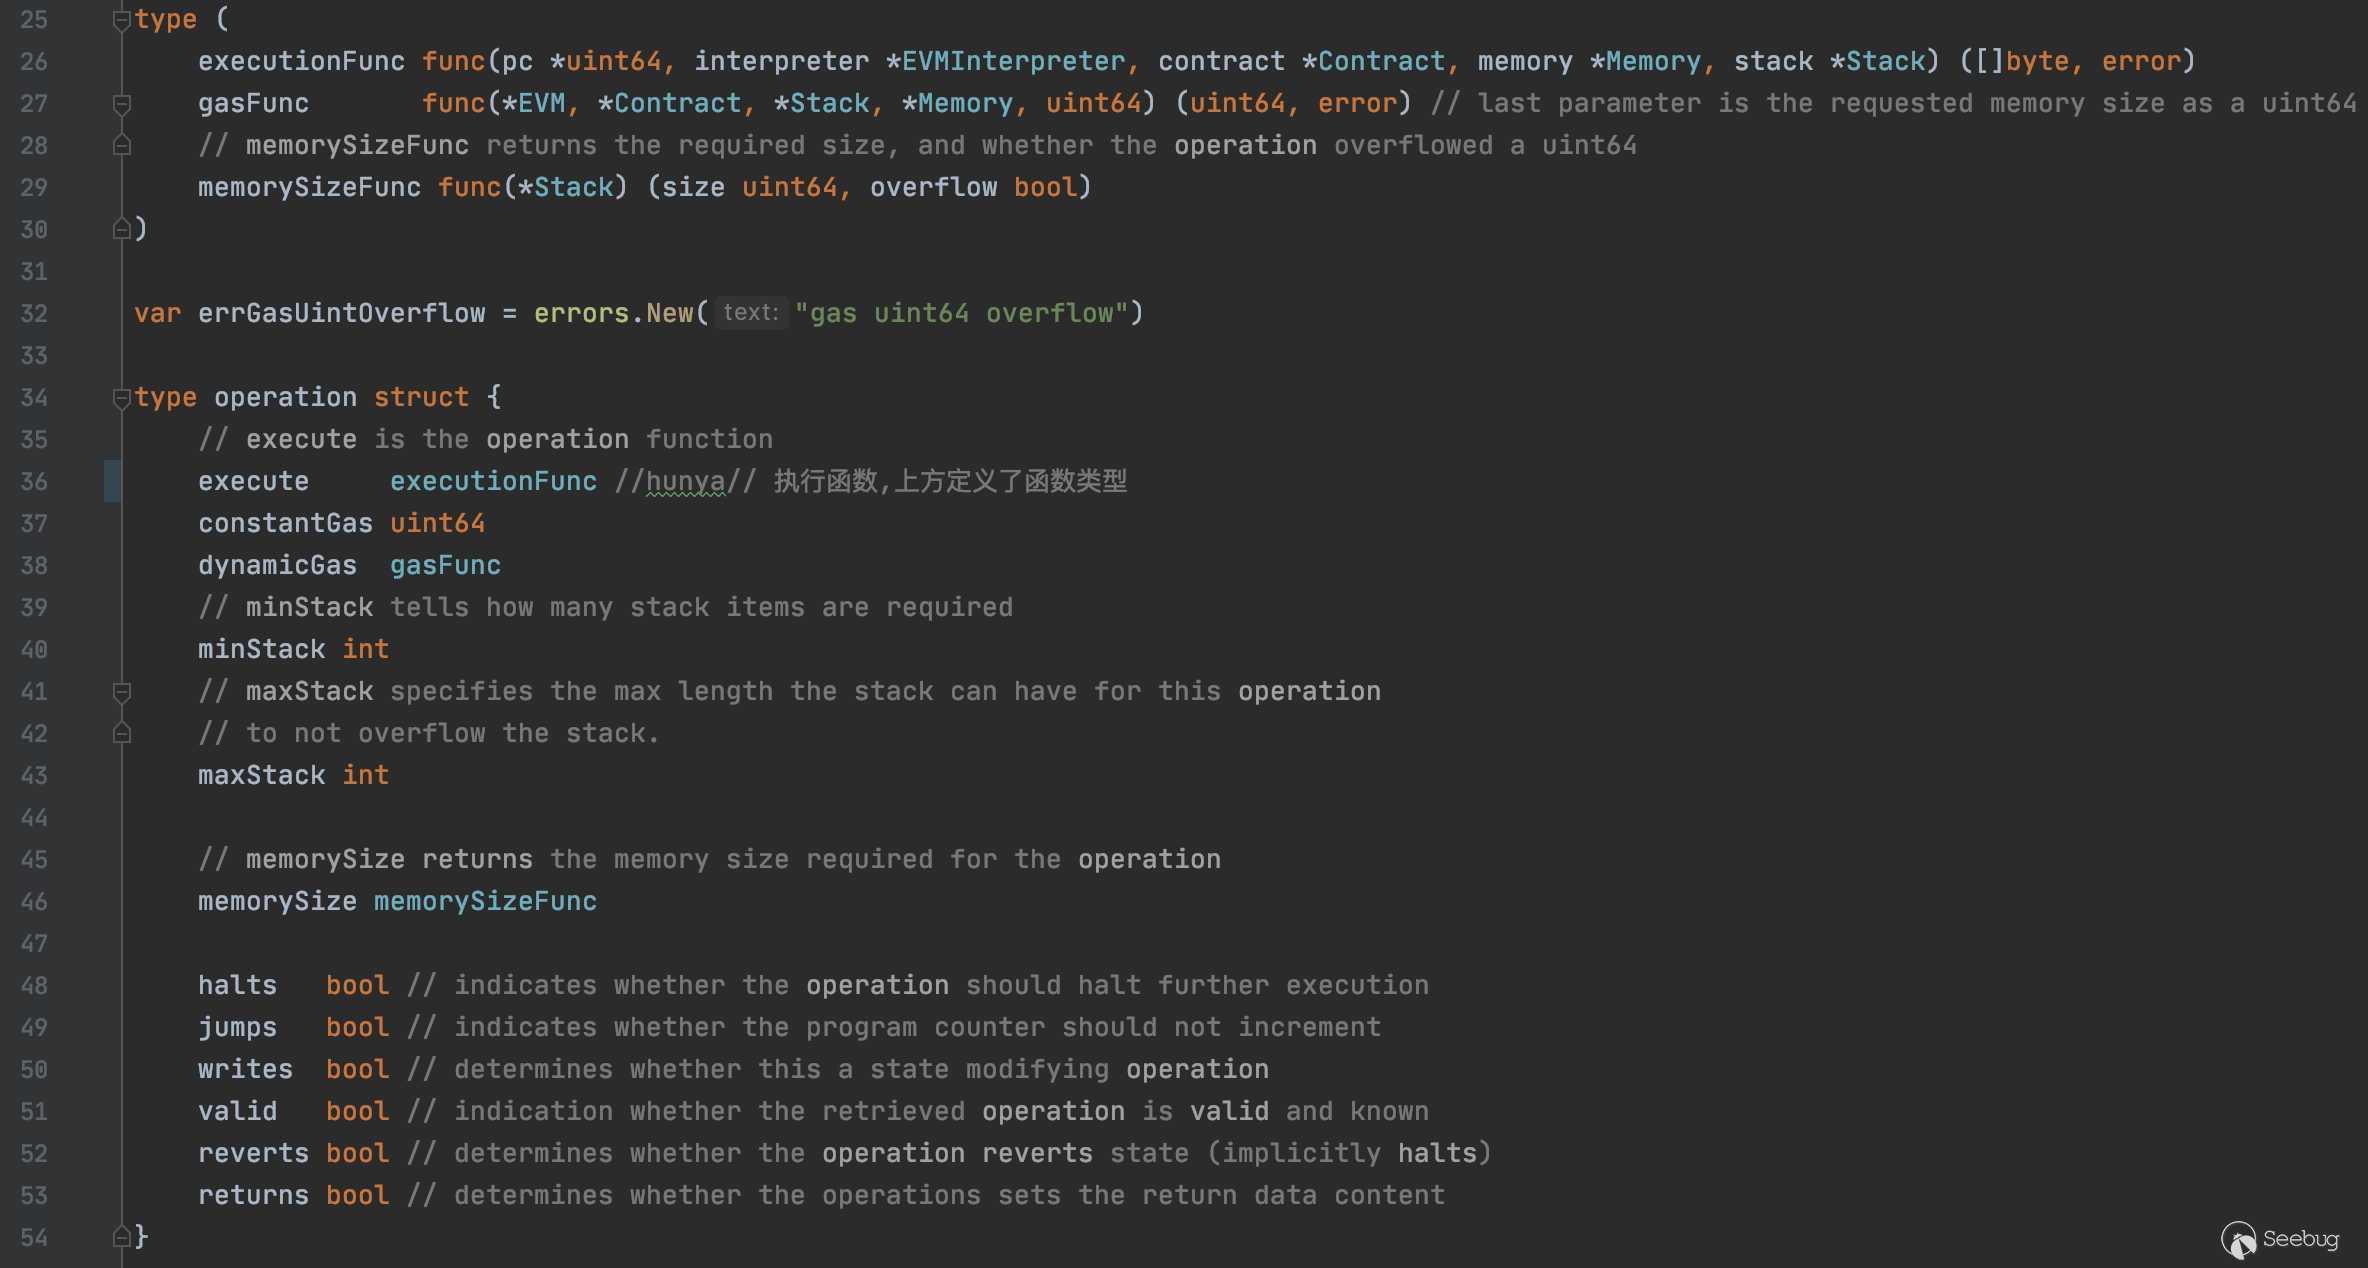Click the fold end marker on line 30

[122, 229]
